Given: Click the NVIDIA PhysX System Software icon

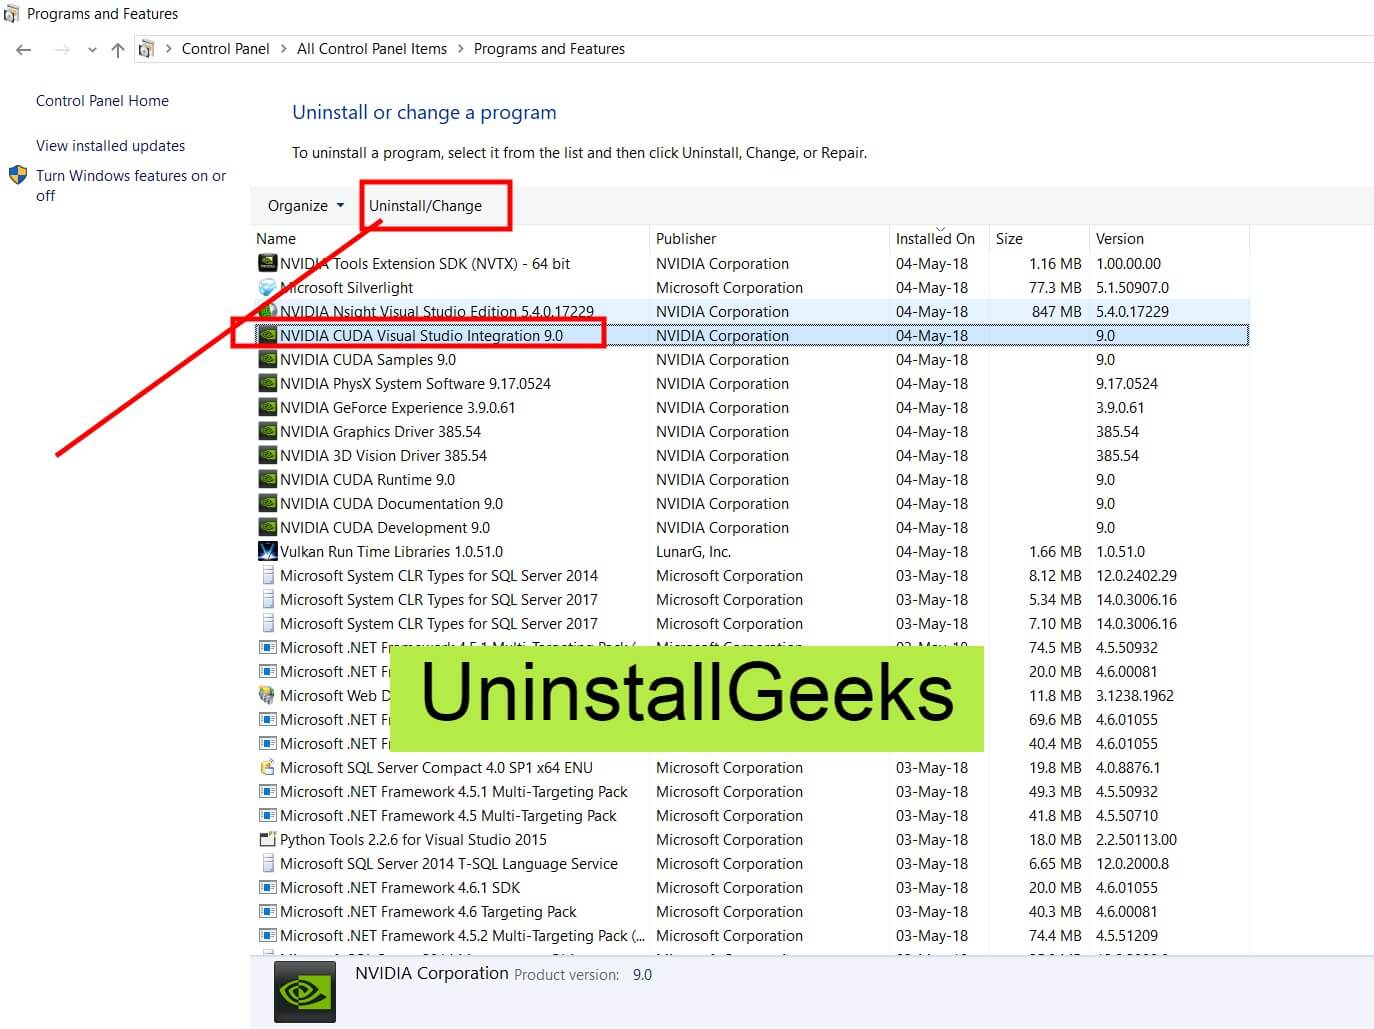Looking at the screenshot, I should coord(267,383).
